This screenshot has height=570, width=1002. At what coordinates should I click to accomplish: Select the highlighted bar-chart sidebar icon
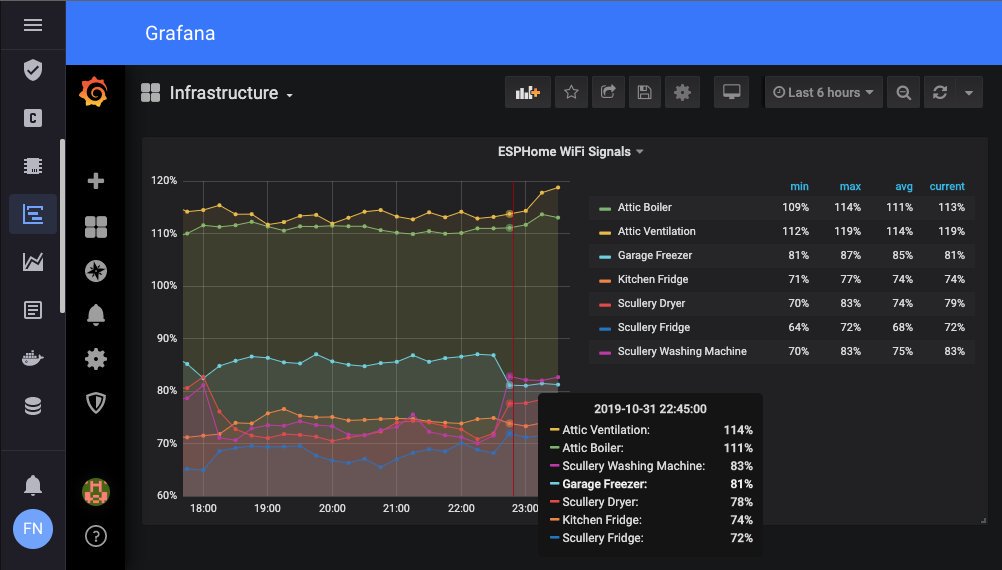[x=33, y=214]
